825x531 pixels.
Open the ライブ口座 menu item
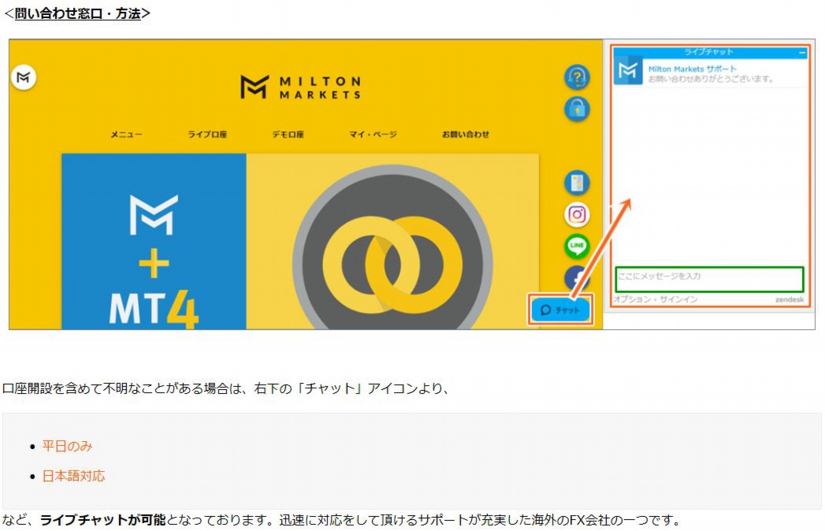coord(207,134)
